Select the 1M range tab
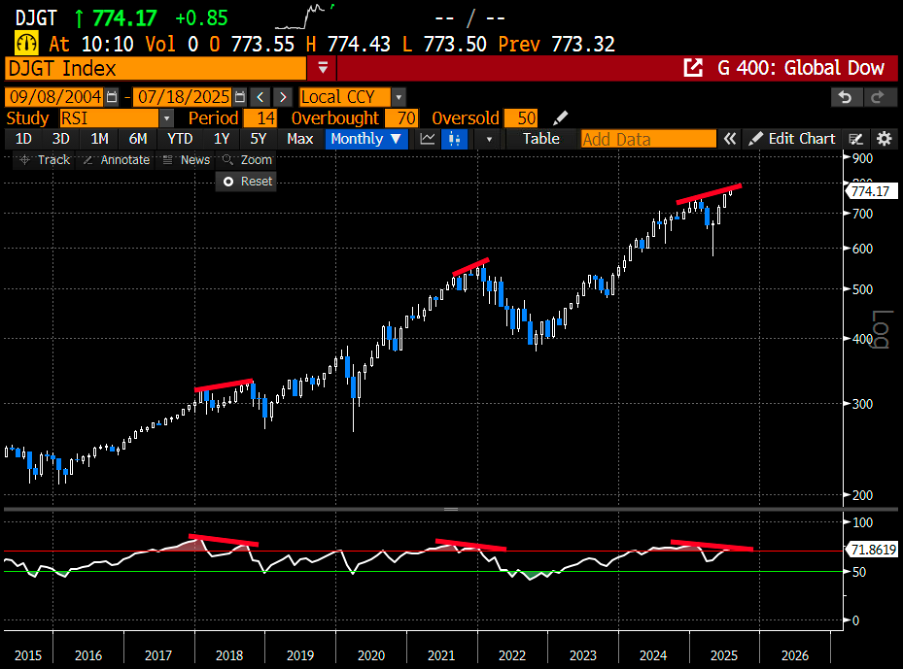This screenshot has height=670, width=904. click(x=99, y=139)
